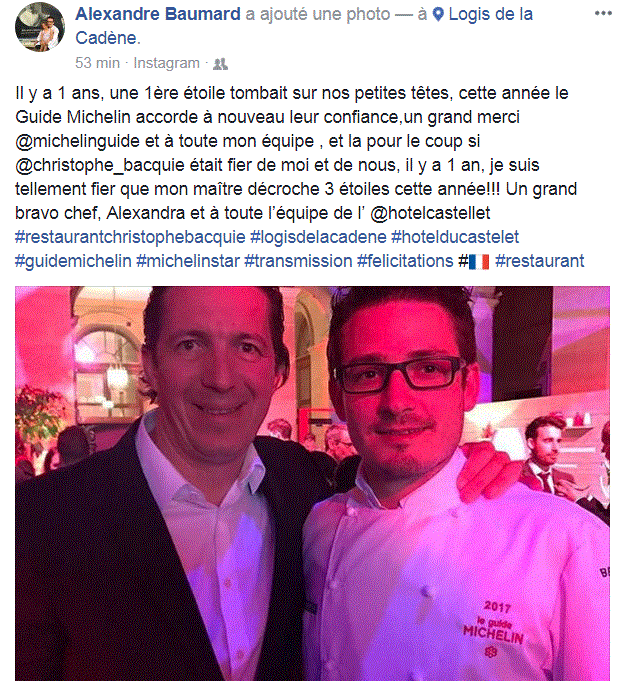The width and height of the screenshot is (623, 681).
Task: Open the #restaurant hashtag at line end
Action: click(540, 261)
